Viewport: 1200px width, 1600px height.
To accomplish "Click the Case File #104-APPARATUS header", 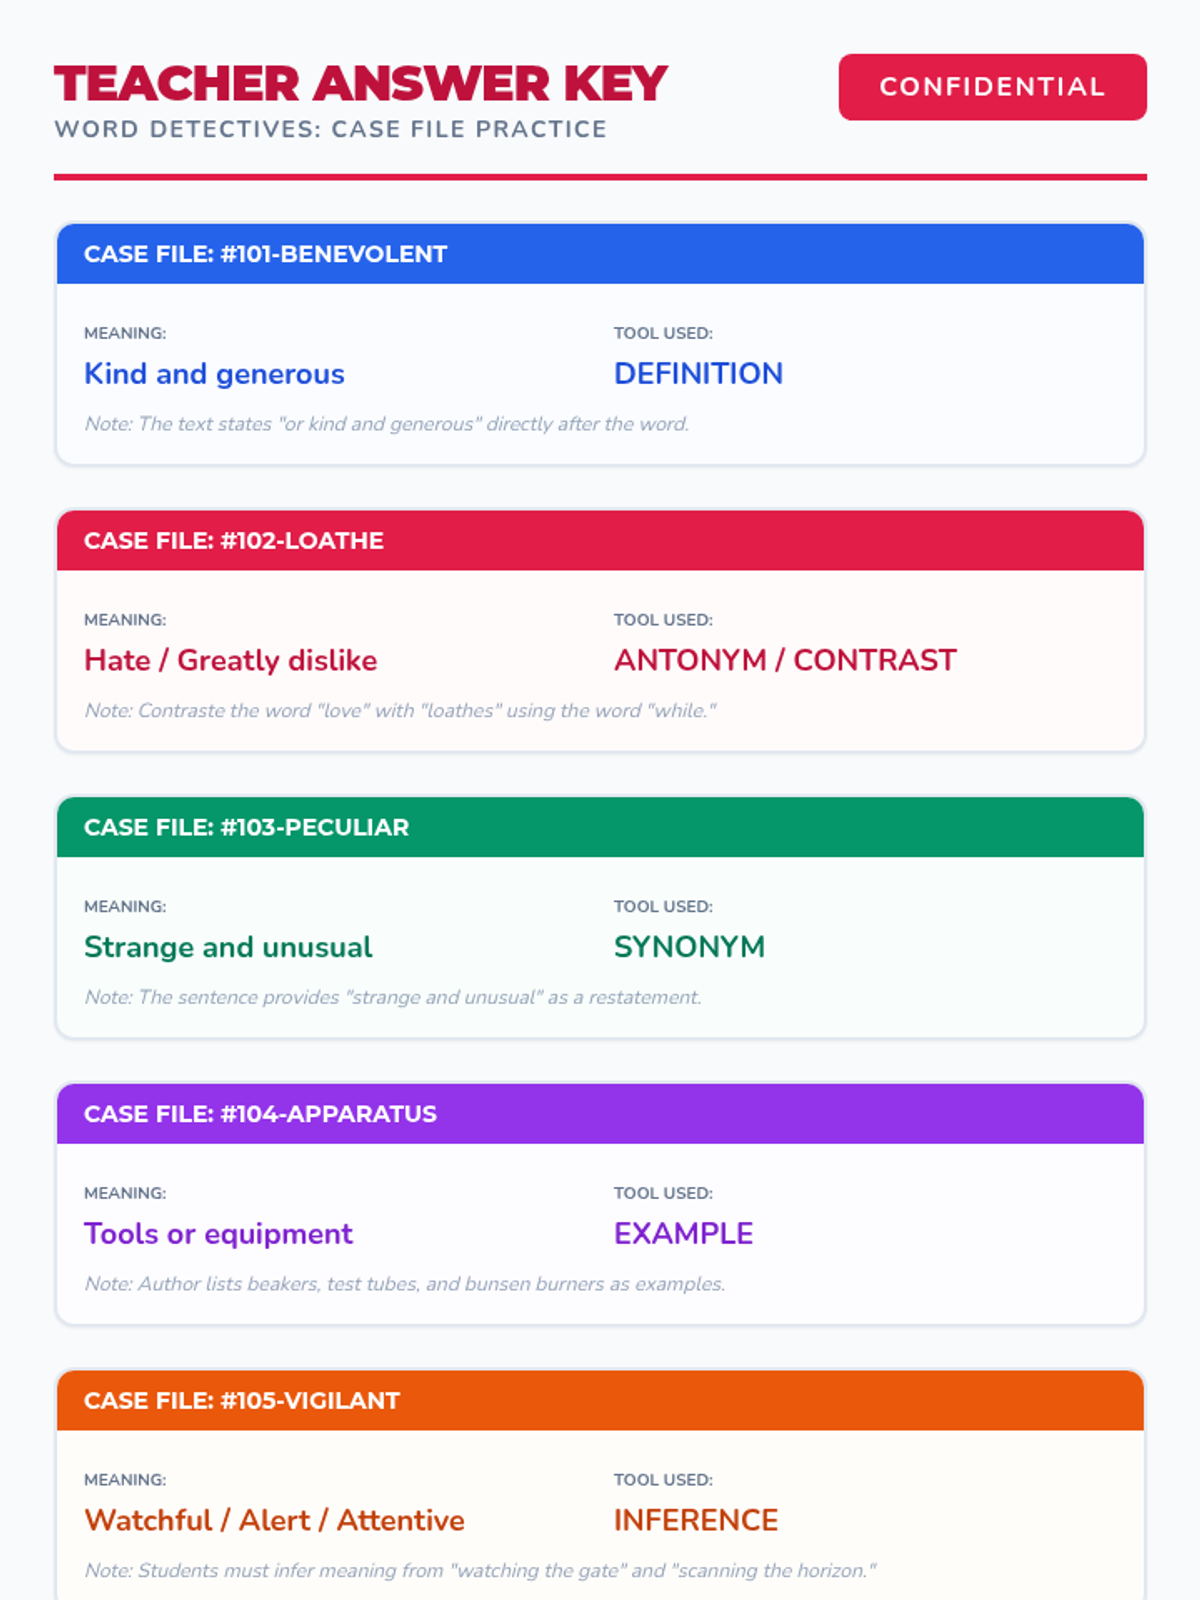I will pyautogui.click(x=600, y=1114).
